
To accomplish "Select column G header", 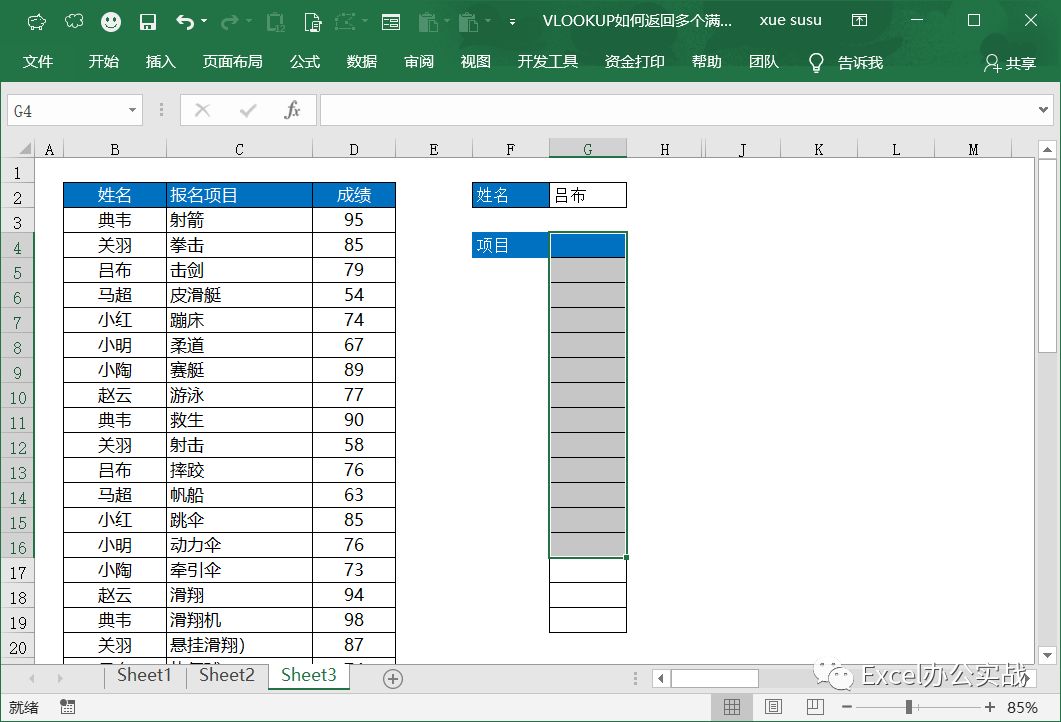I will click(x=587, y=149).
